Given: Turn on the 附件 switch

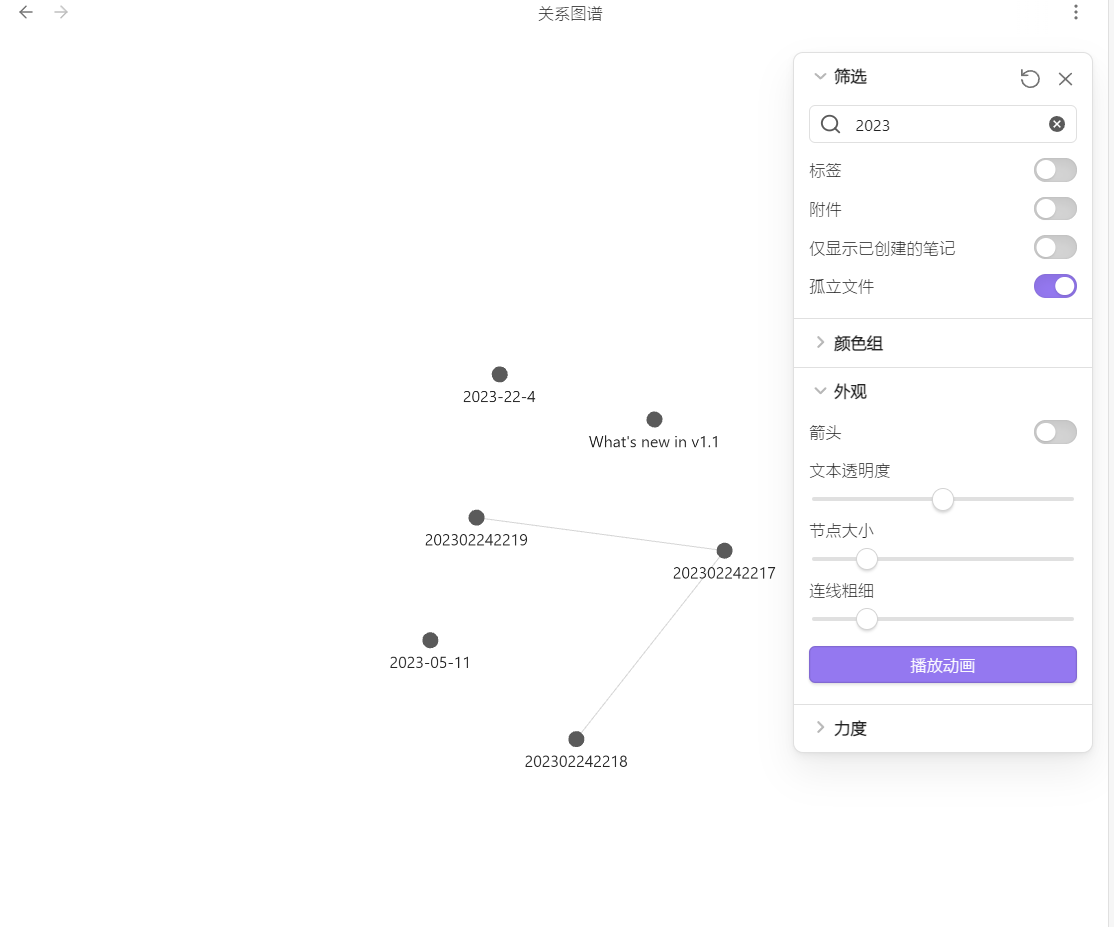Looking at the screenshot, I should click(x=1055, y=209).
